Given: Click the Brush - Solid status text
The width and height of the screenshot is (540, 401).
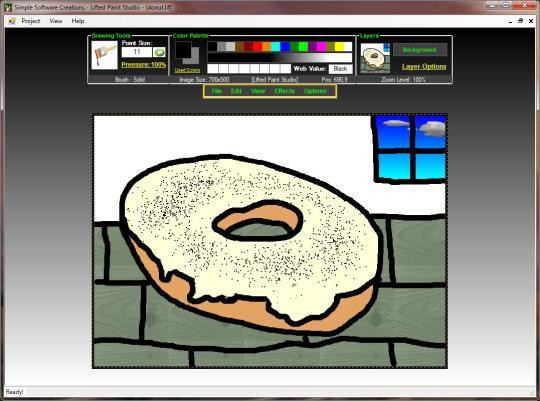Looking at the screenshot, I should coord(129,80).
